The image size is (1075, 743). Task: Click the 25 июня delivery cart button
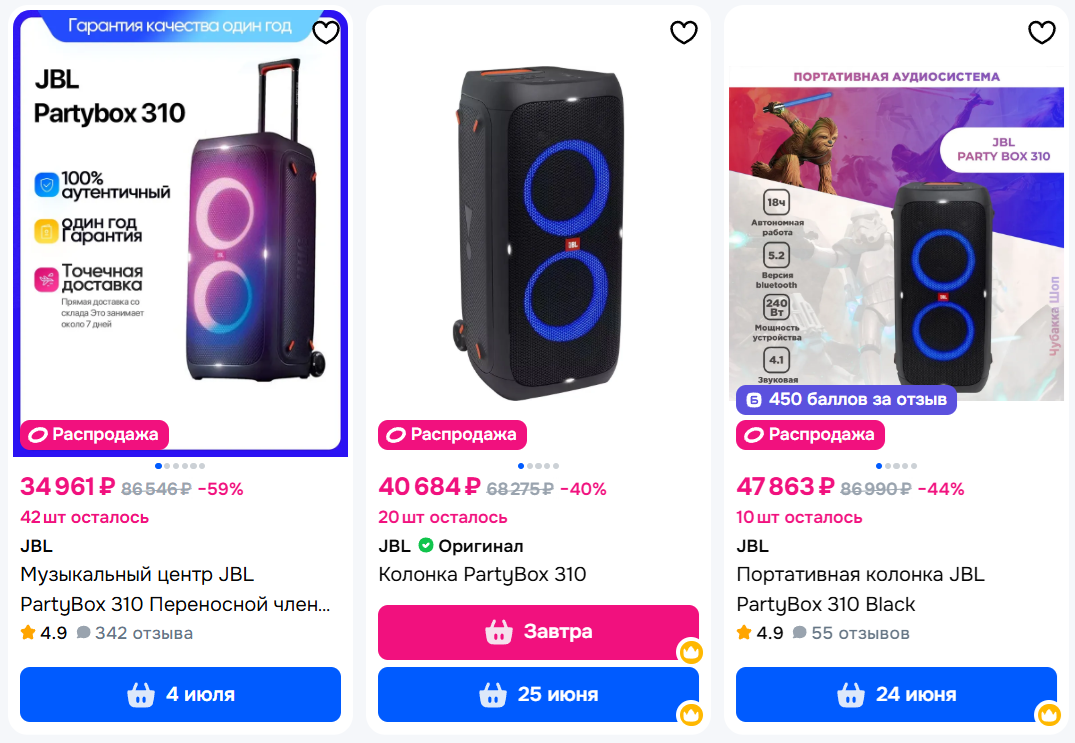pos(538,694)
